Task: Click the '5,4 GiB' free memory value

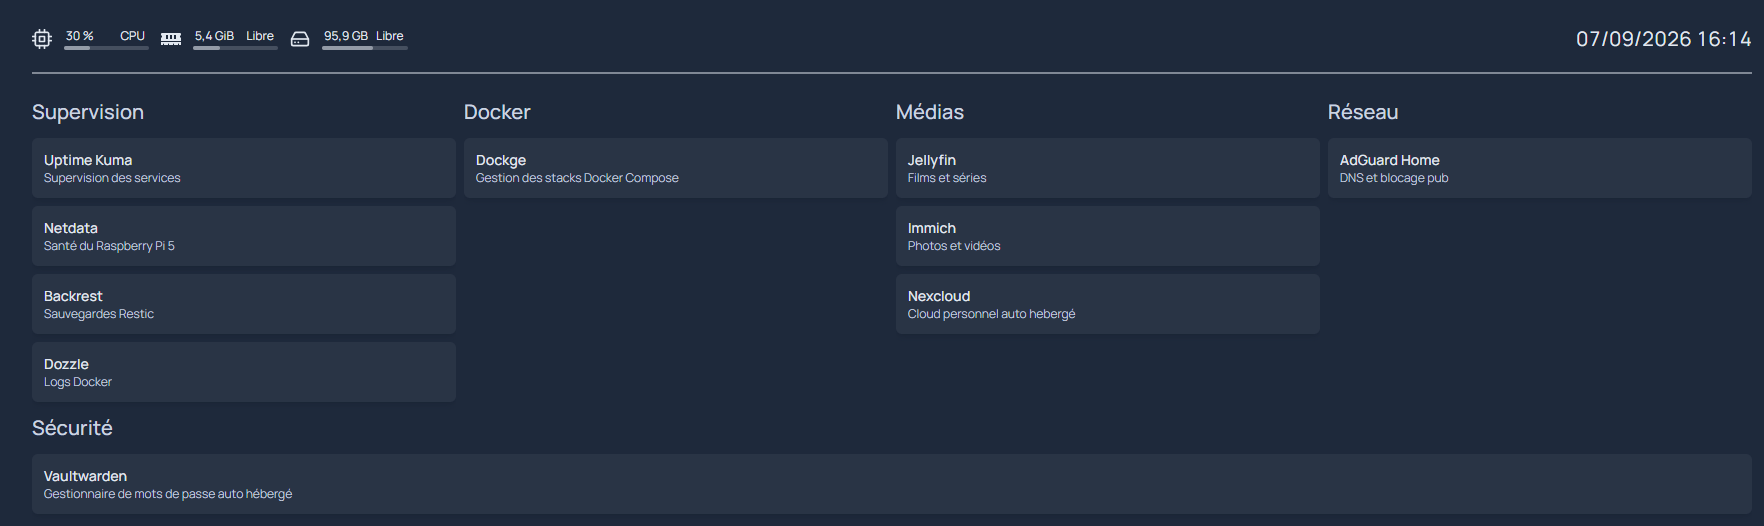Action: [x=214, y=36]
